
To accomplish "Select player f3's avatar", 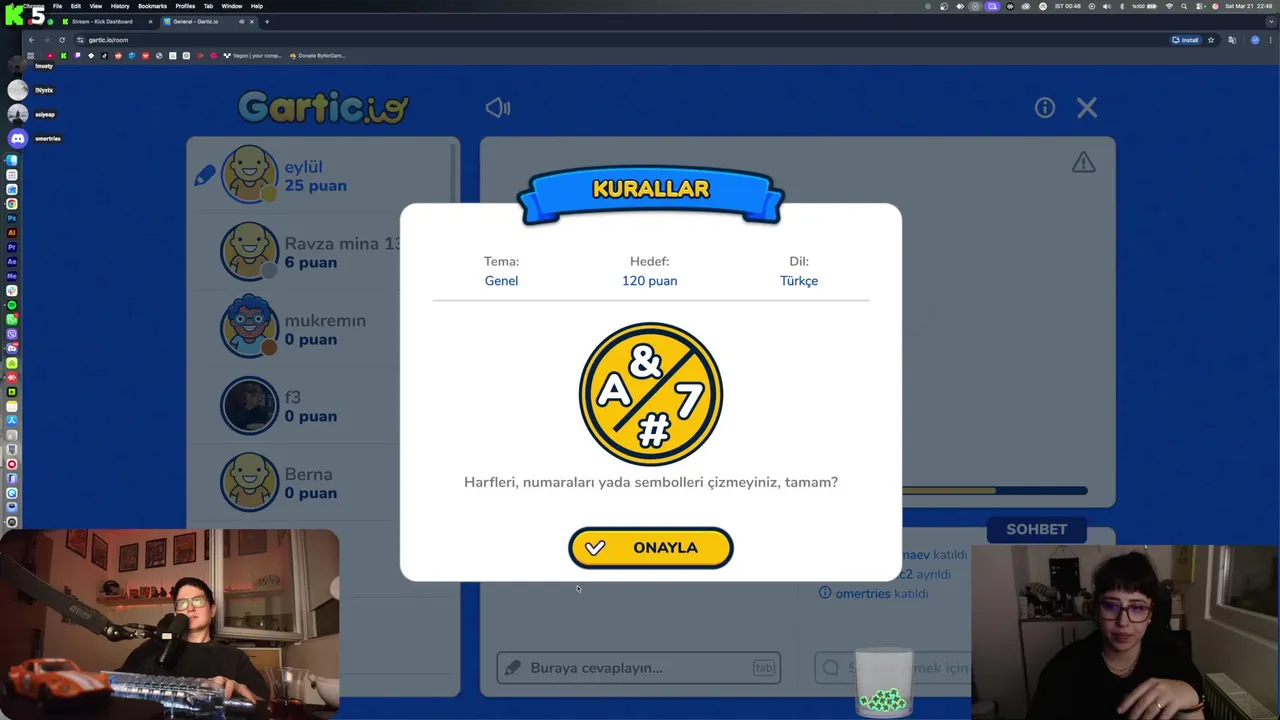I will [249, 405].
